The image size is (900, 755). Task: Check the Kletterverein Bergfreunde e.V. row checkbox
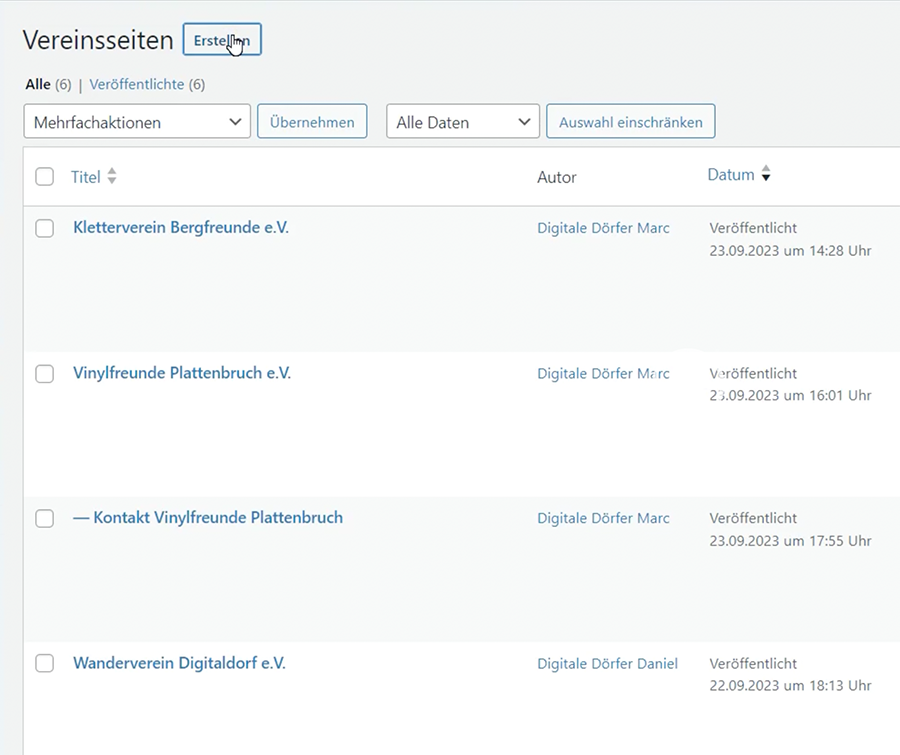(44, 229)
